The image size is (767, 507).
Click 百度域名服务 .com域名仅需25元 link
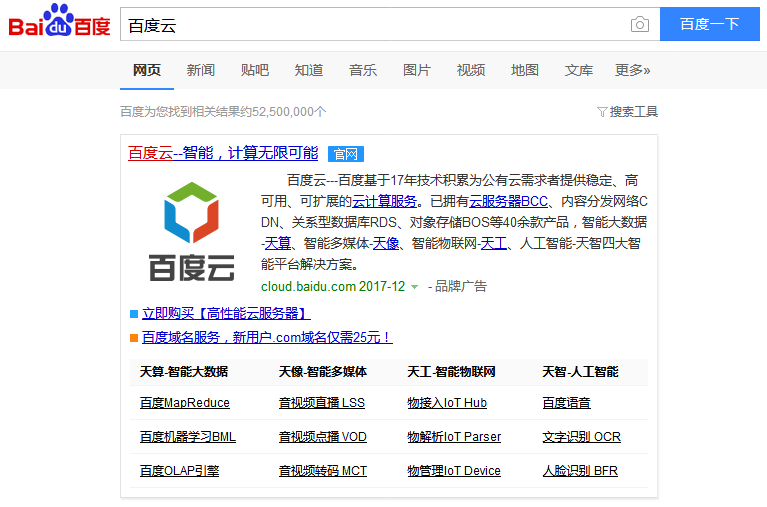click(267, 337)
